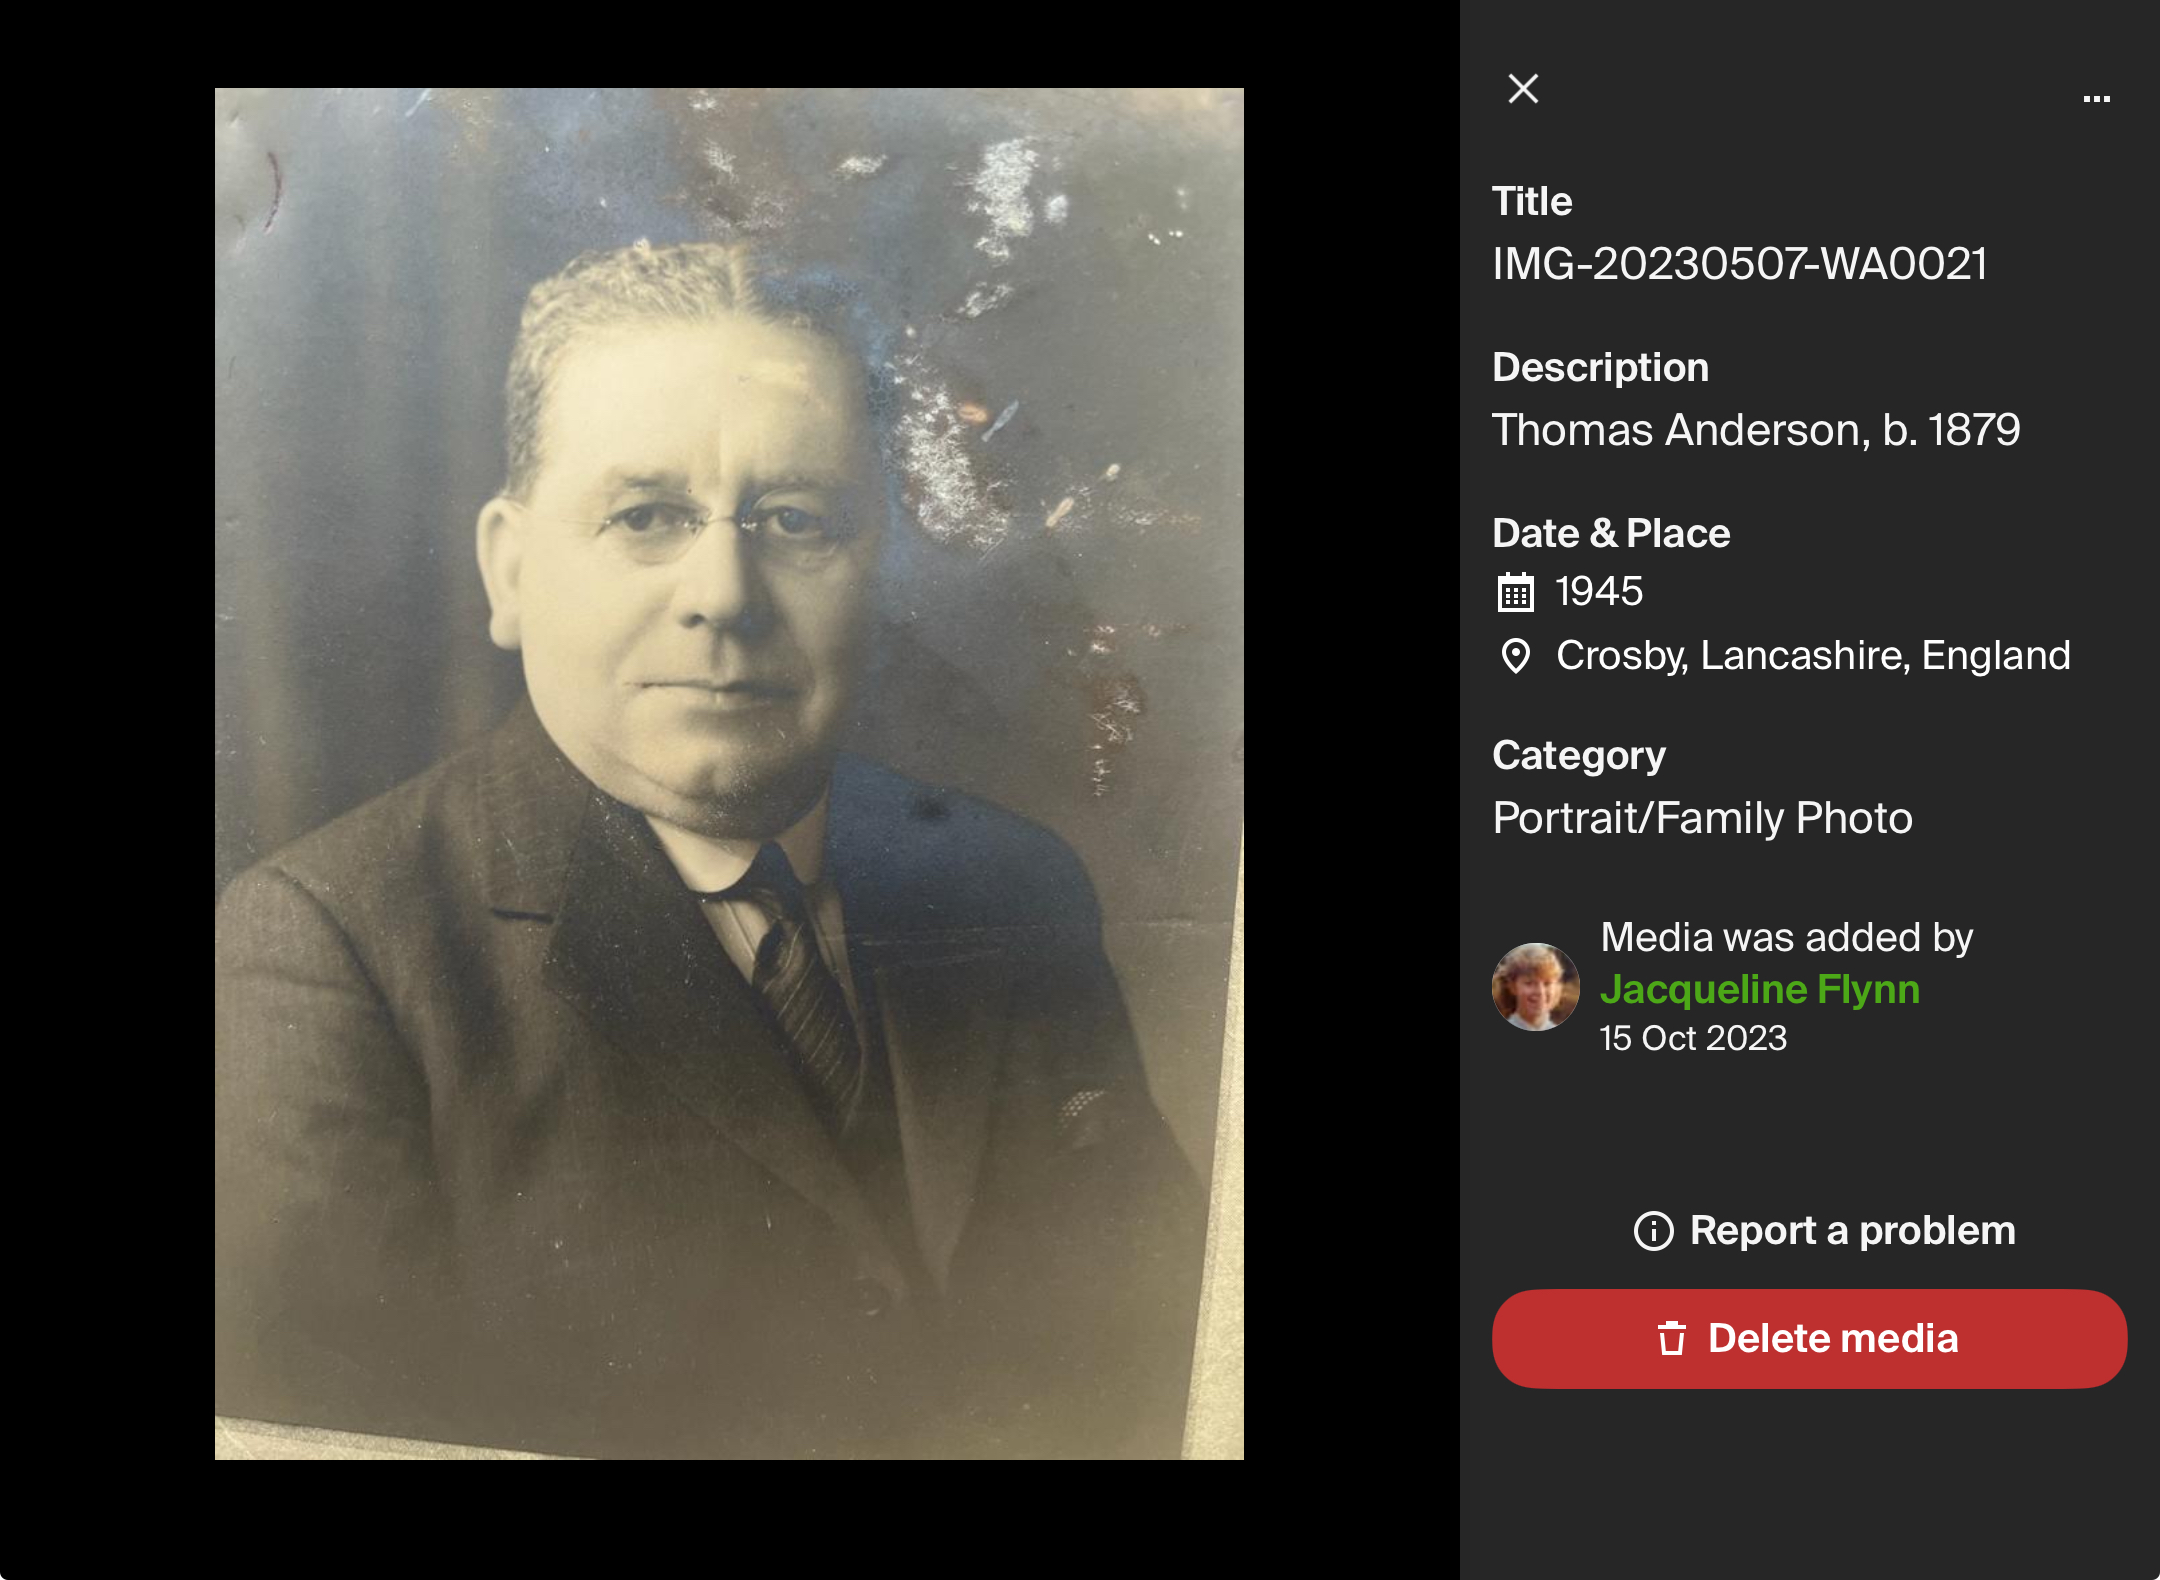
Task: Click the 1945 date value
Action: [1599, 592]
